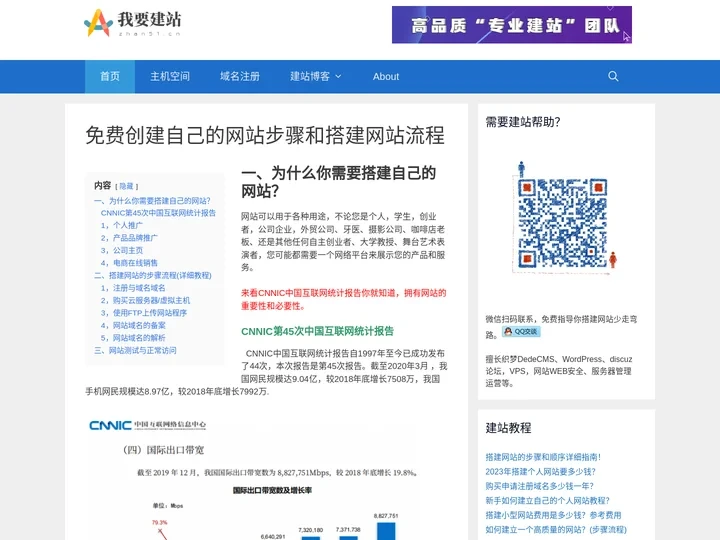Screen dimensions: 720x540
Task: Open 搭建网站的步骤和顺序详细指南! tutorial link
Action: (543, 457)
